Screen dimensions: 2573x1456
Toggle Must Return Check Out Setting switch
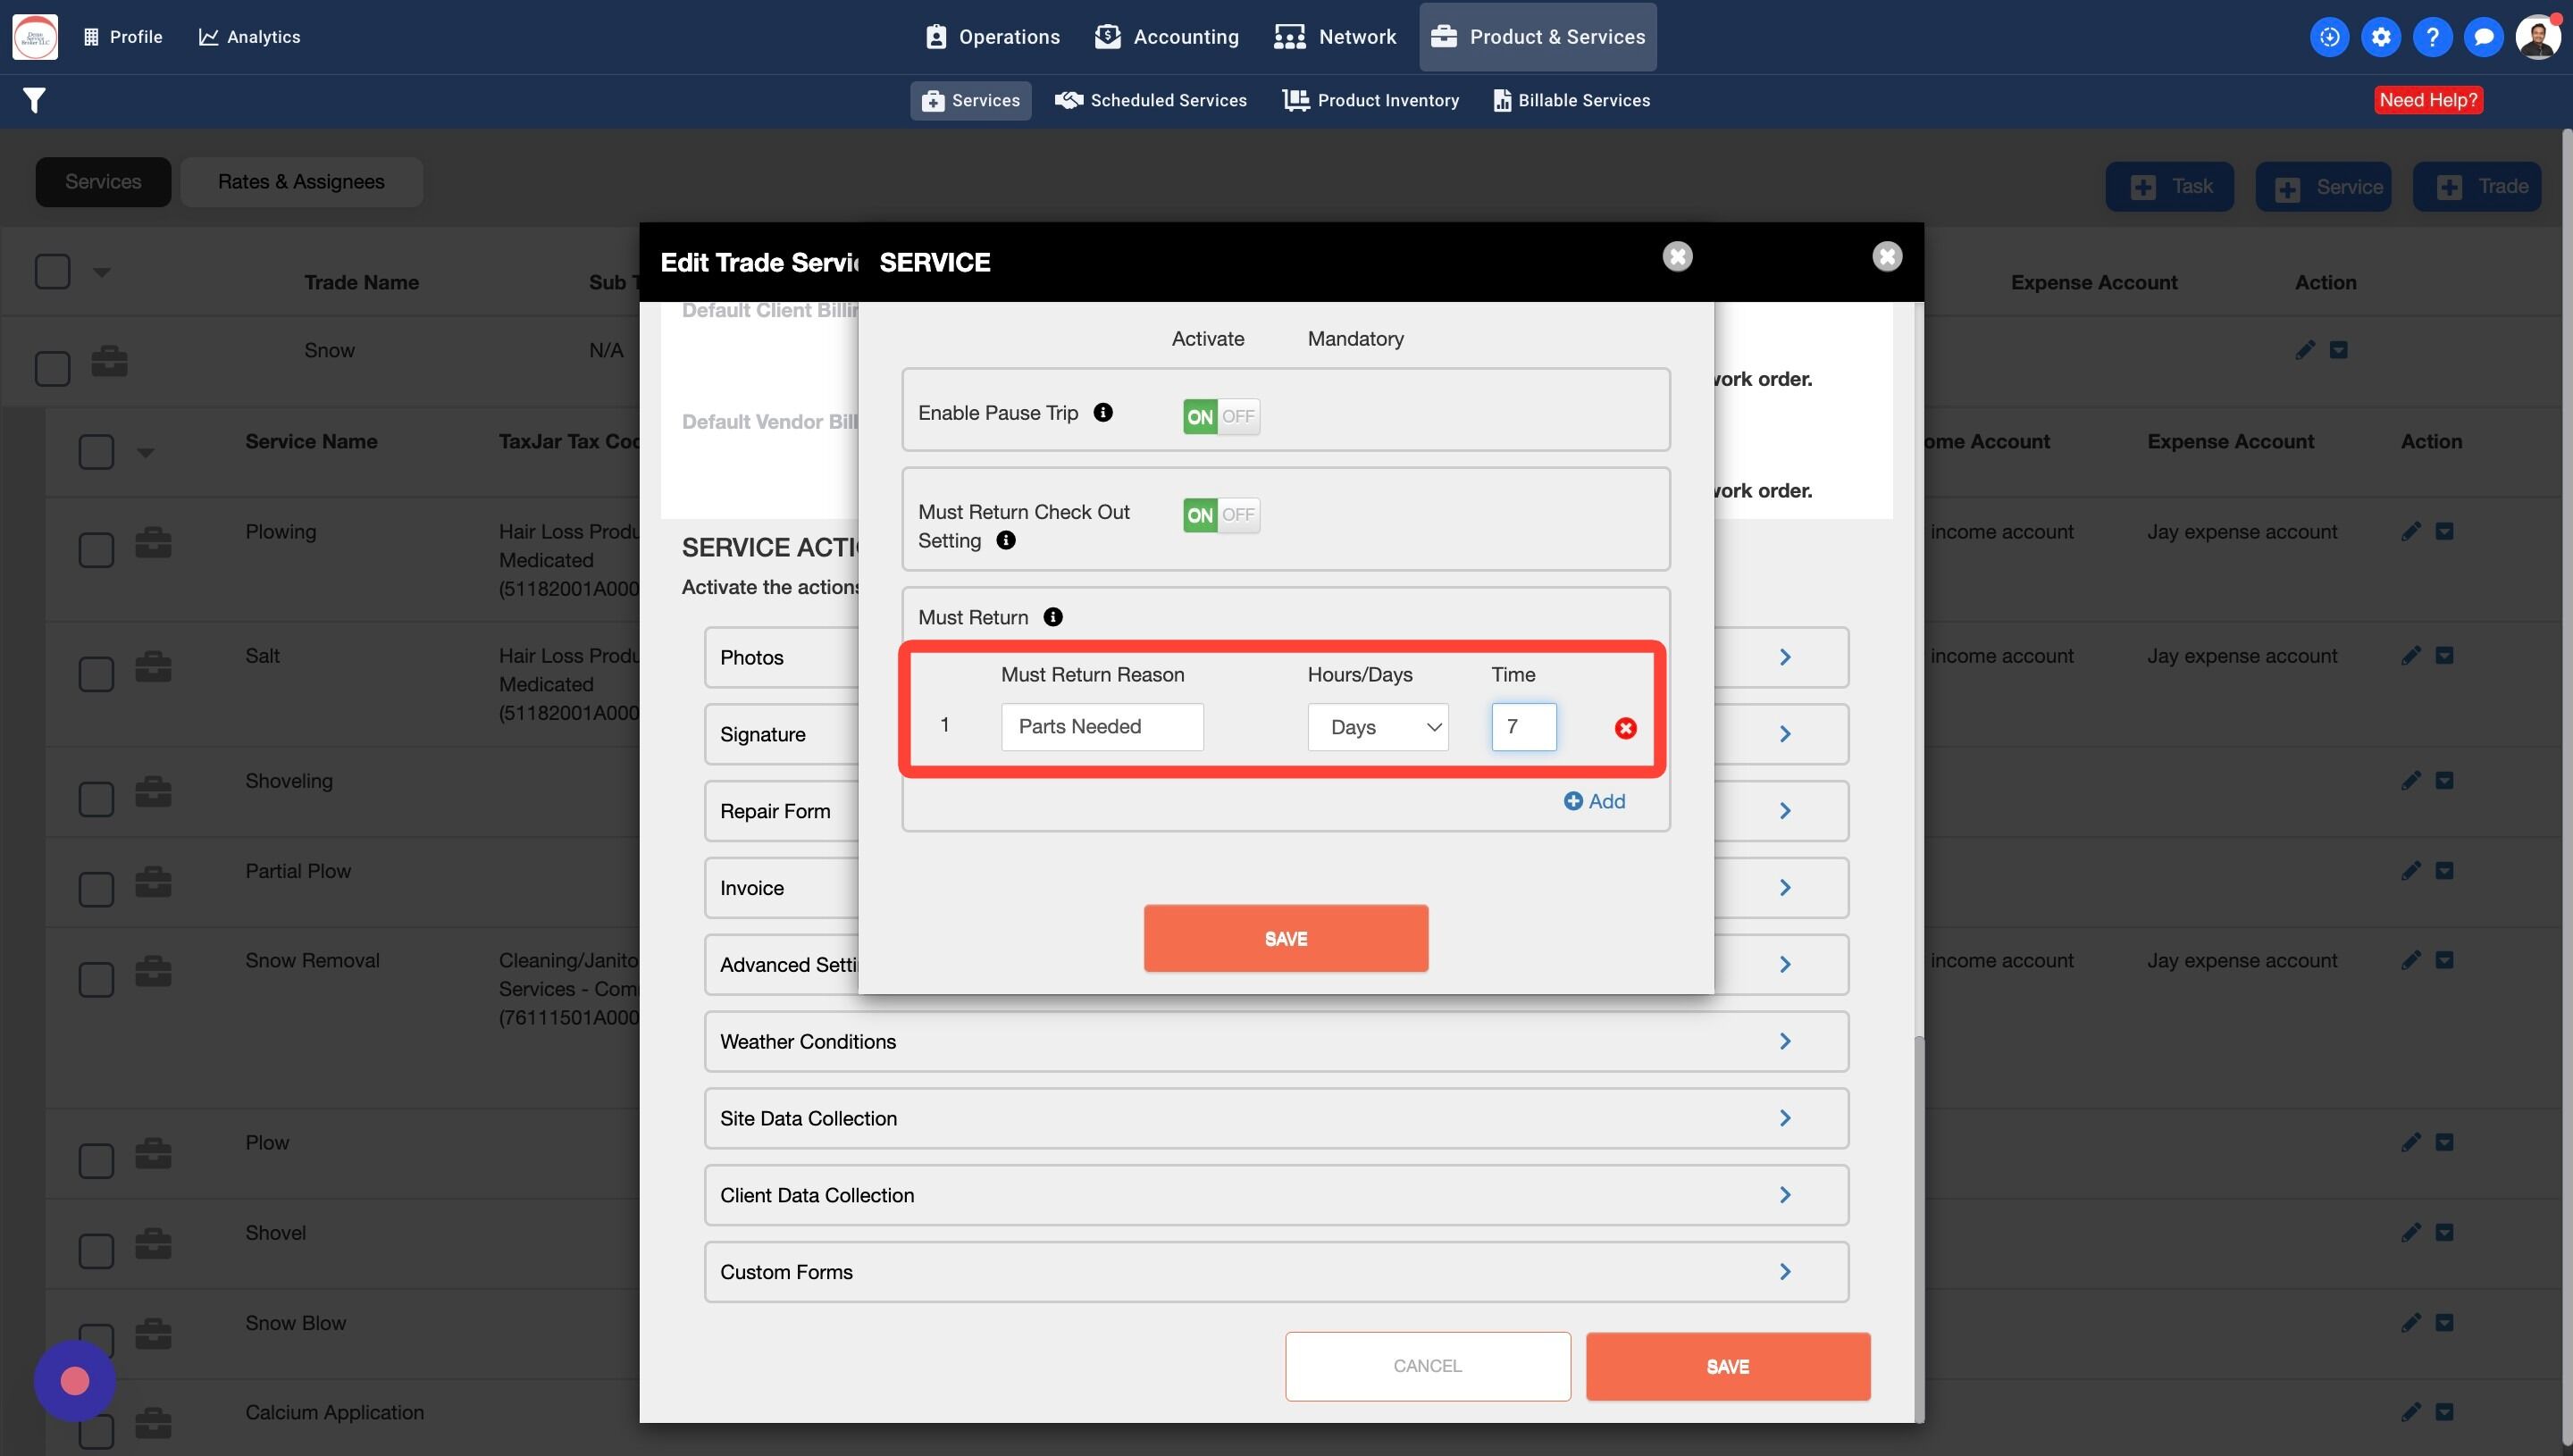click(x=1220, y=515)
